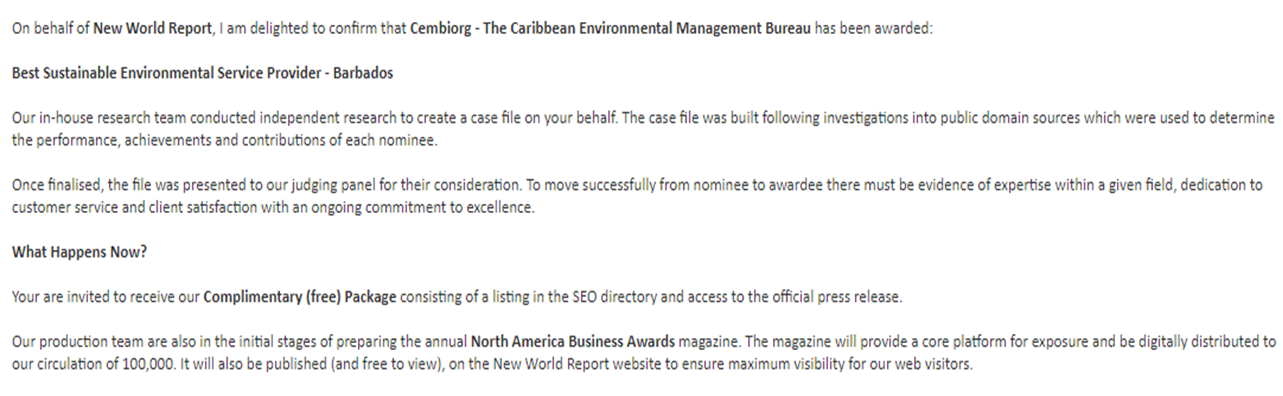
Task: Click "ongoing commitment to excellence" text
Action: [431, 208]
